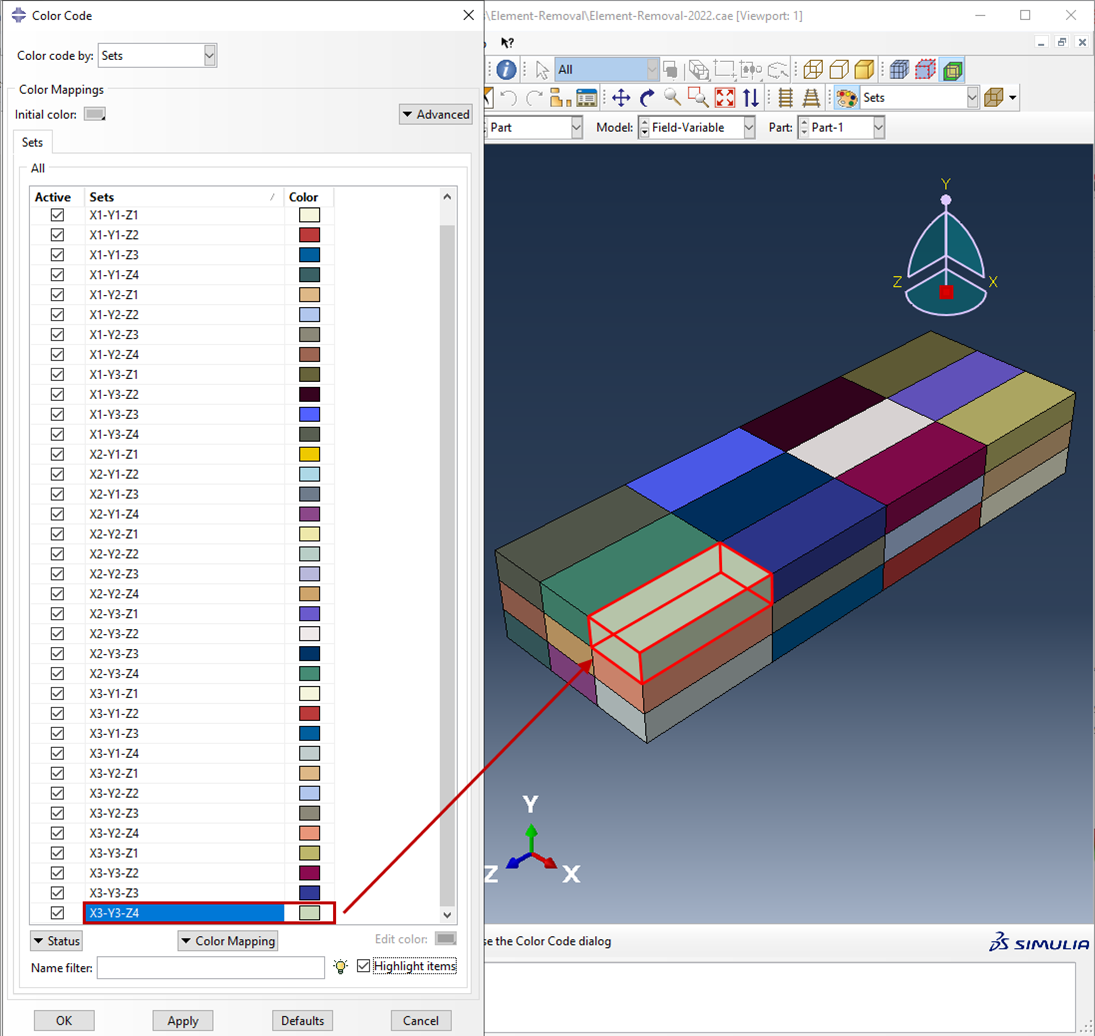
Task: Select the Rotate View tool
Action: pos(647,98)
